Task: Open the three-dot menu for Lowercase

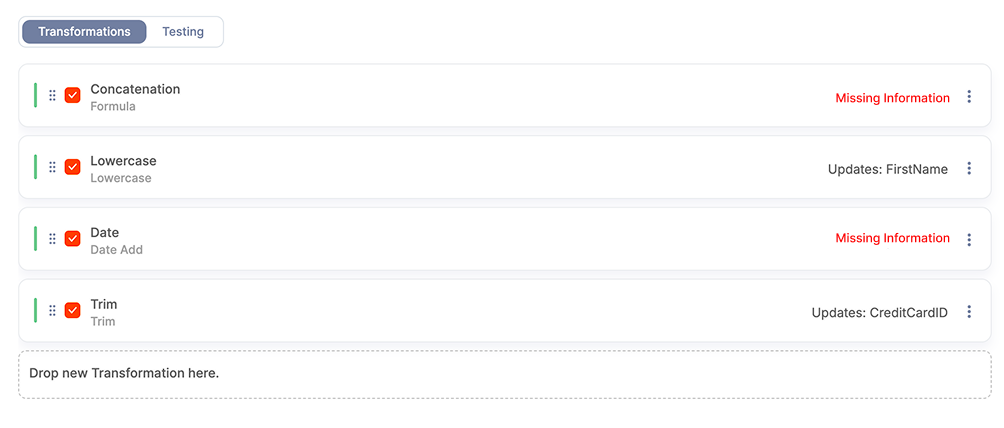Action: pos(969,169)
